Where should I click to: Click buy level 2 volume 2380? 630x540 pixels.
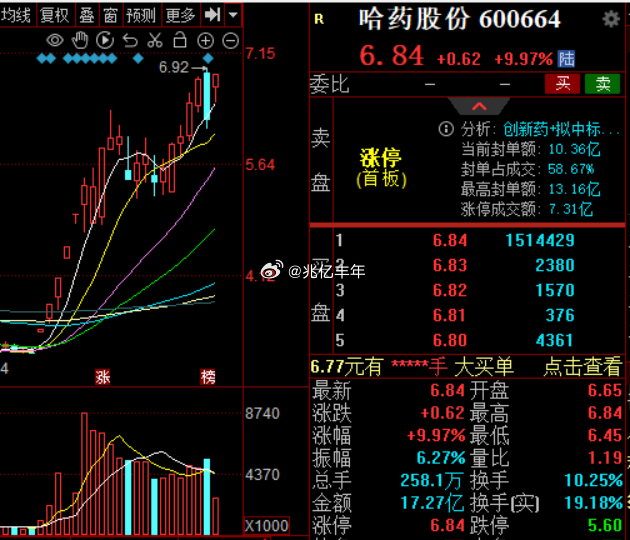pos(555,265)
